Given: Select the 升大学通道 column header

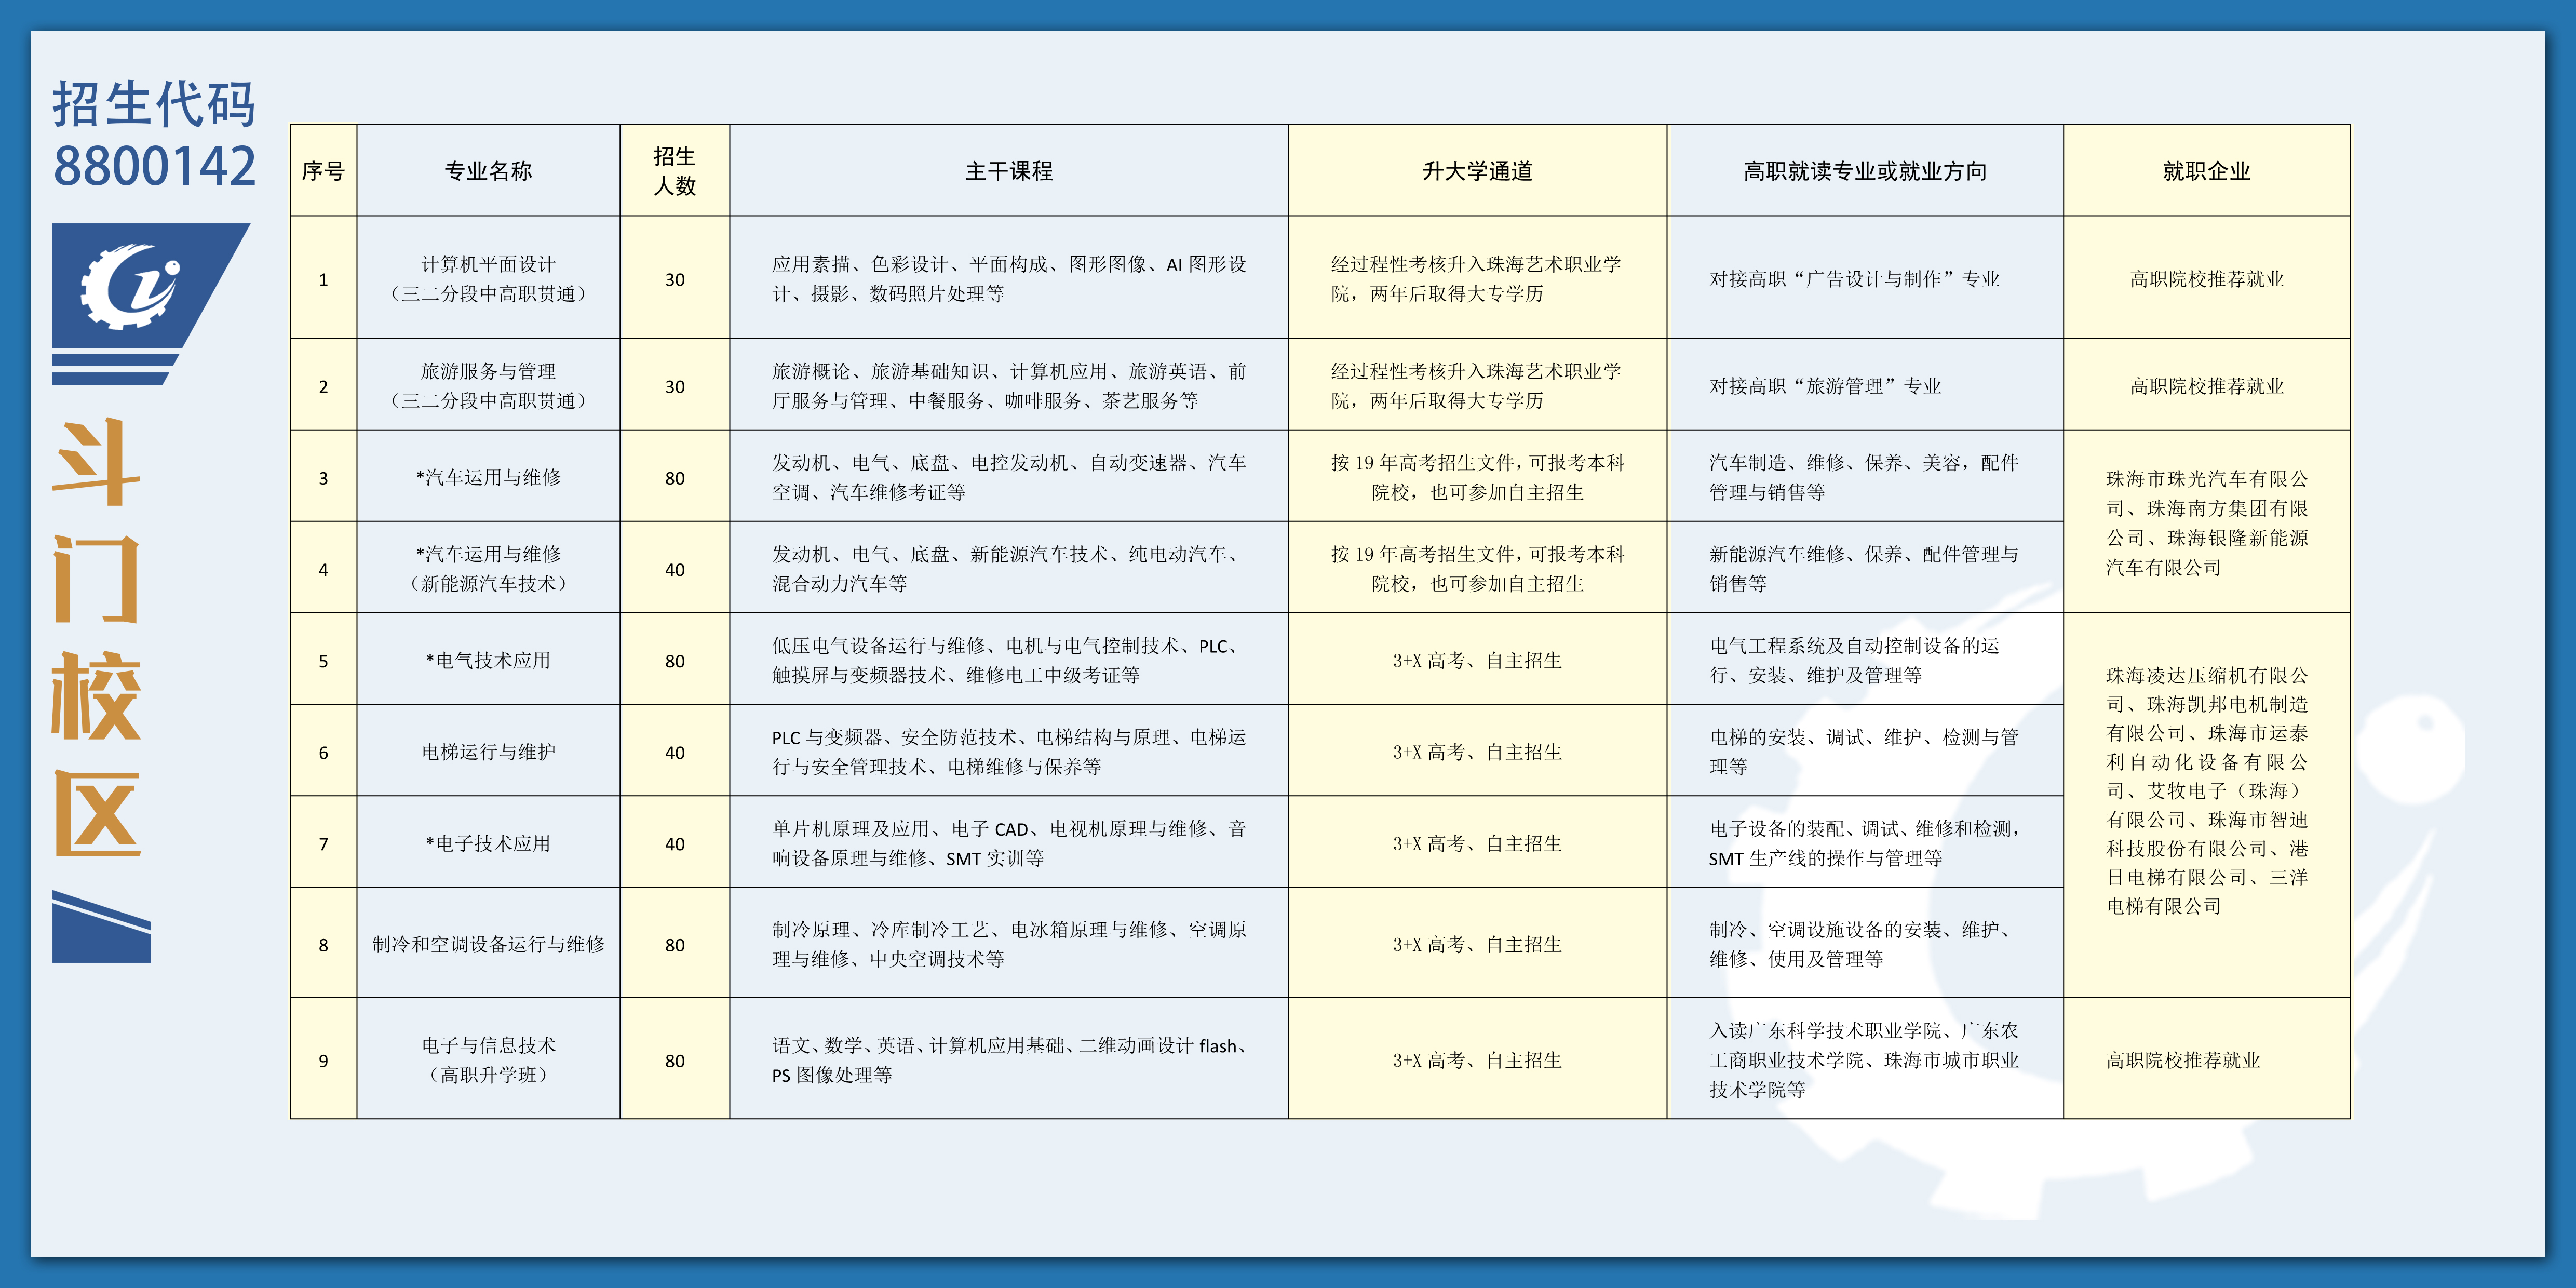Looking at the screenshot, I should [x=1478, y=171].
